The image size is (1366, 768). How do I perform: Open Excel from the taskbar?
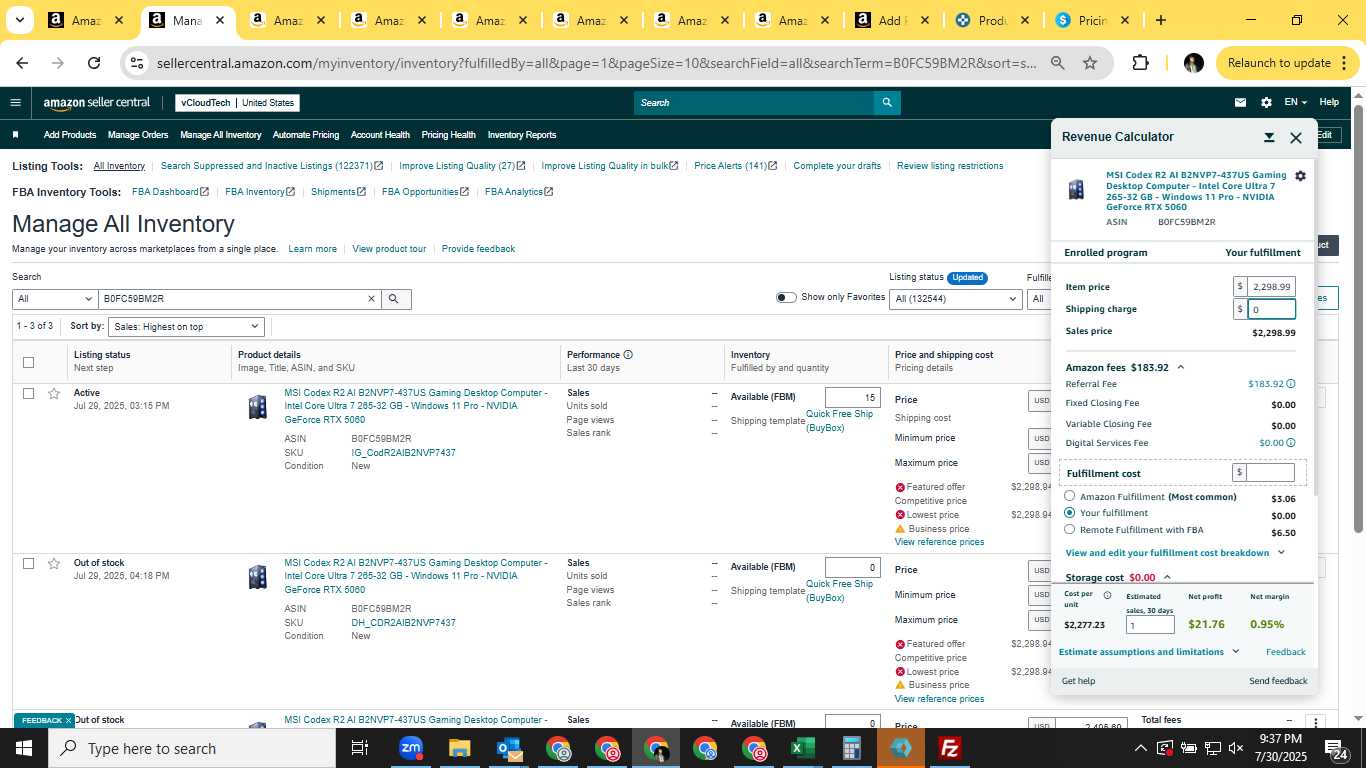tap(803, 748)
